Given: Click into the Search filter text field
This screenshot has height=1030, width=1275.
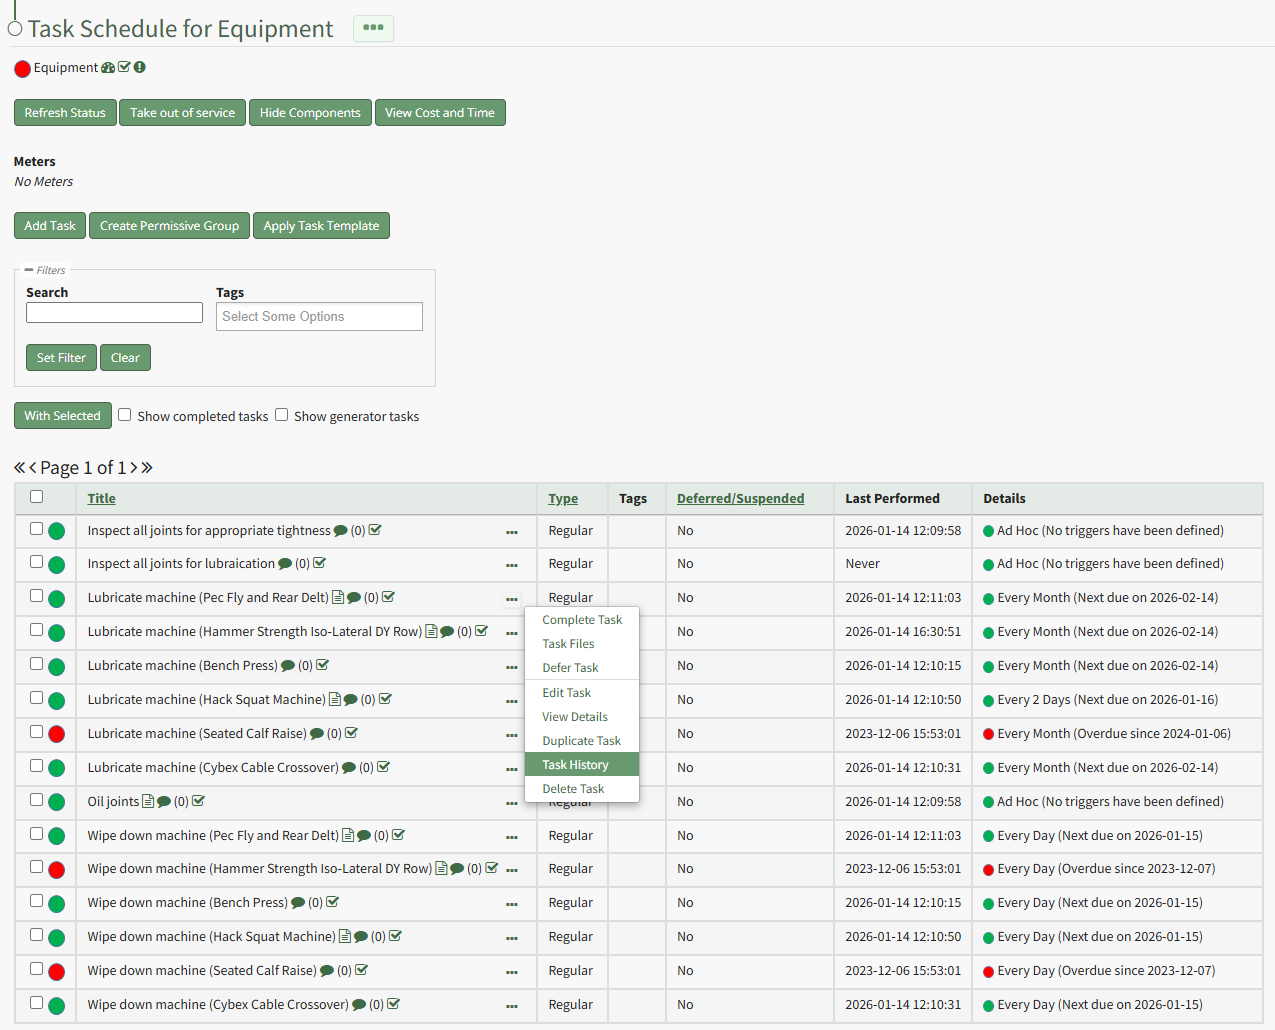Looking at the screenshot, I should click(114, 313).
